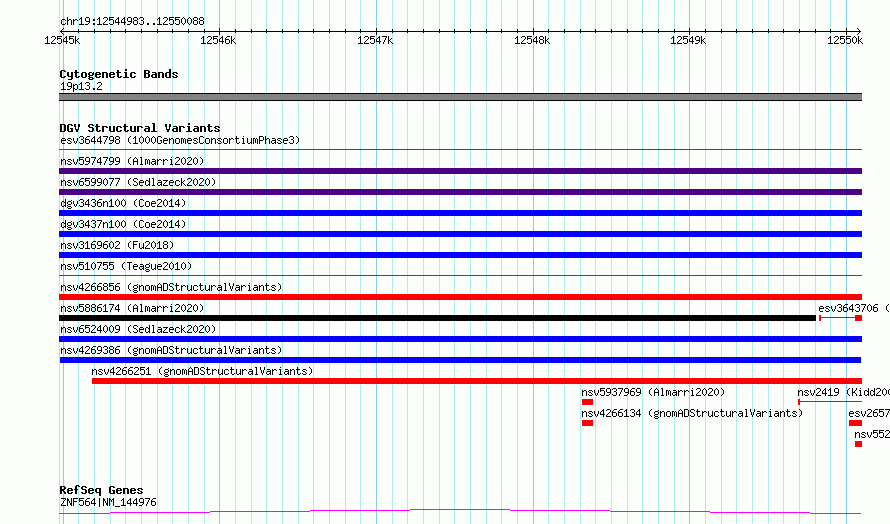Click the red block under the nsv552 label
Screen dimensions: 890x524
tap(858, 444)
